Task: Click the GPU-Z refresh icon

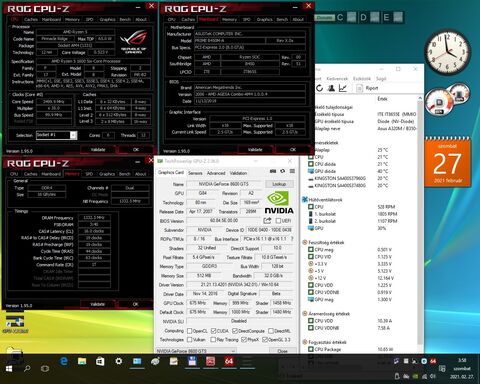Action: point(282,171)
